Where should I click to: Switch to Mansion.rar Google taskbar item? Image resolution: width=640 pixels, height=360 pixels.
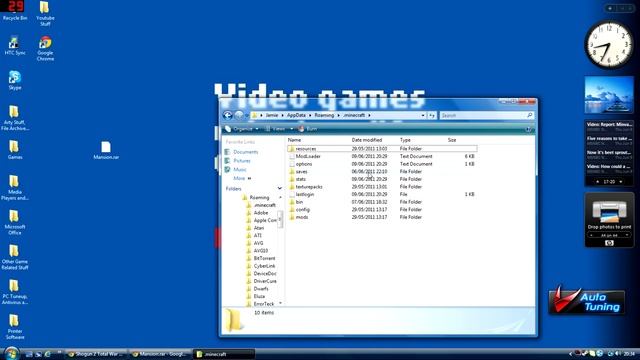(160, 354)
